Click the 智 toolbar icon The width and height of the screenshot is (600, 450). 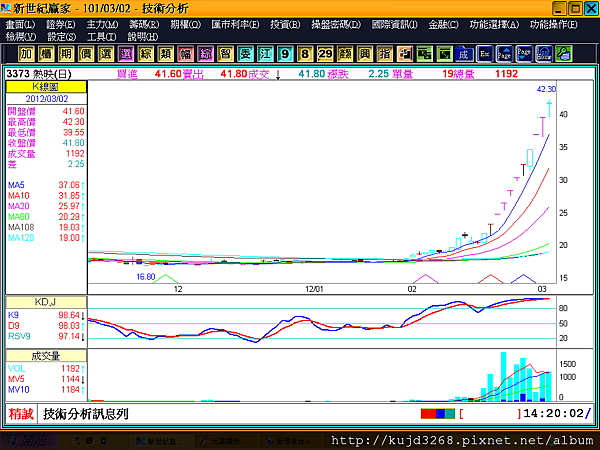[225, 54]
